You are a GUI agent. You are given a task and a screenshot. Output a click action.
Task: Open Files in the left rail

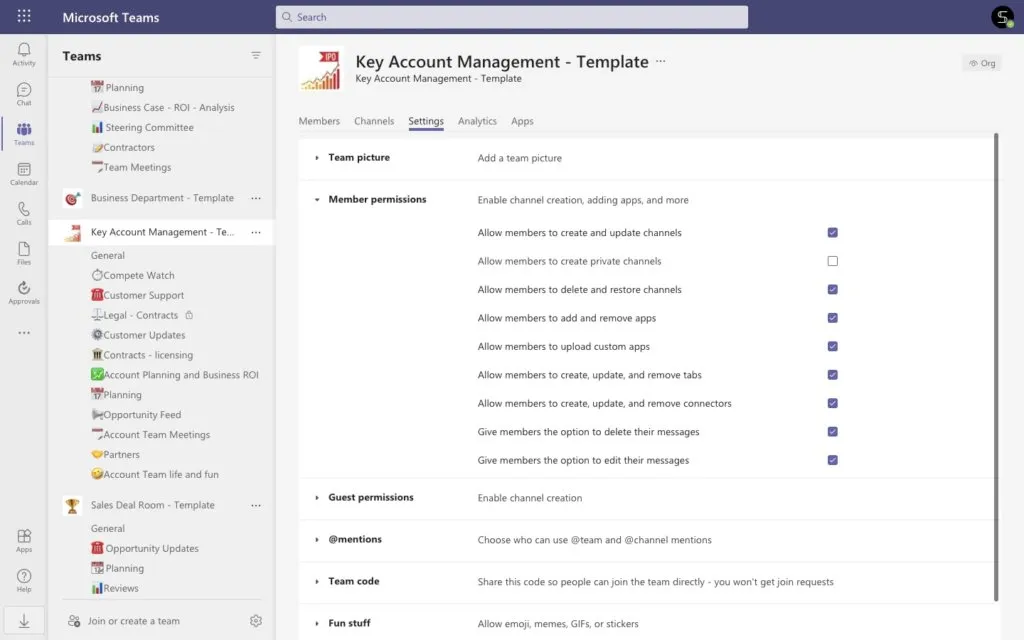pyautogui.click(x=24, y=253)
